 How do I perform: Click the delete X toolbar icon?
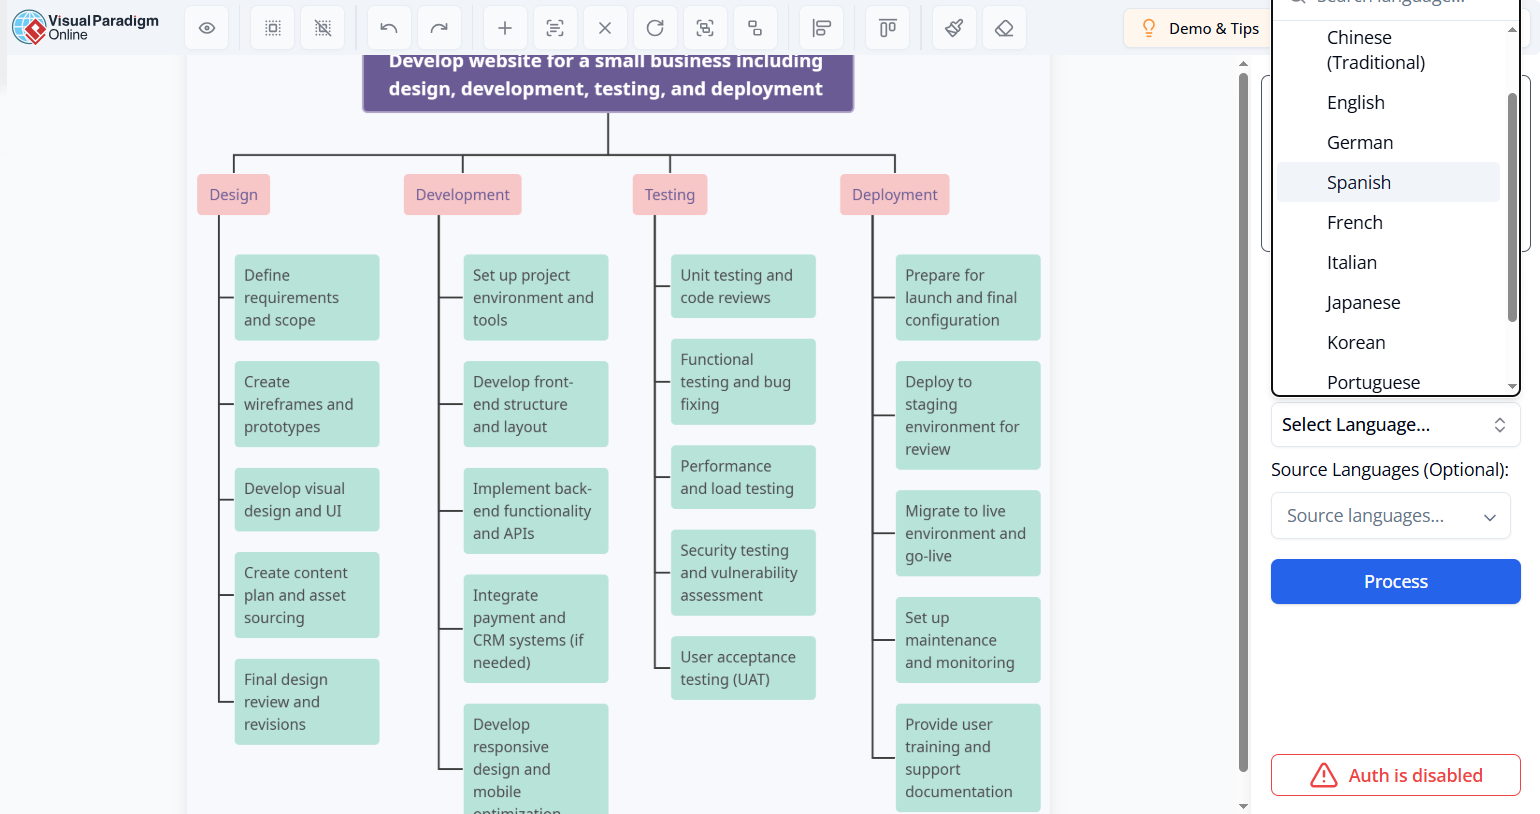tap(605, 27)
